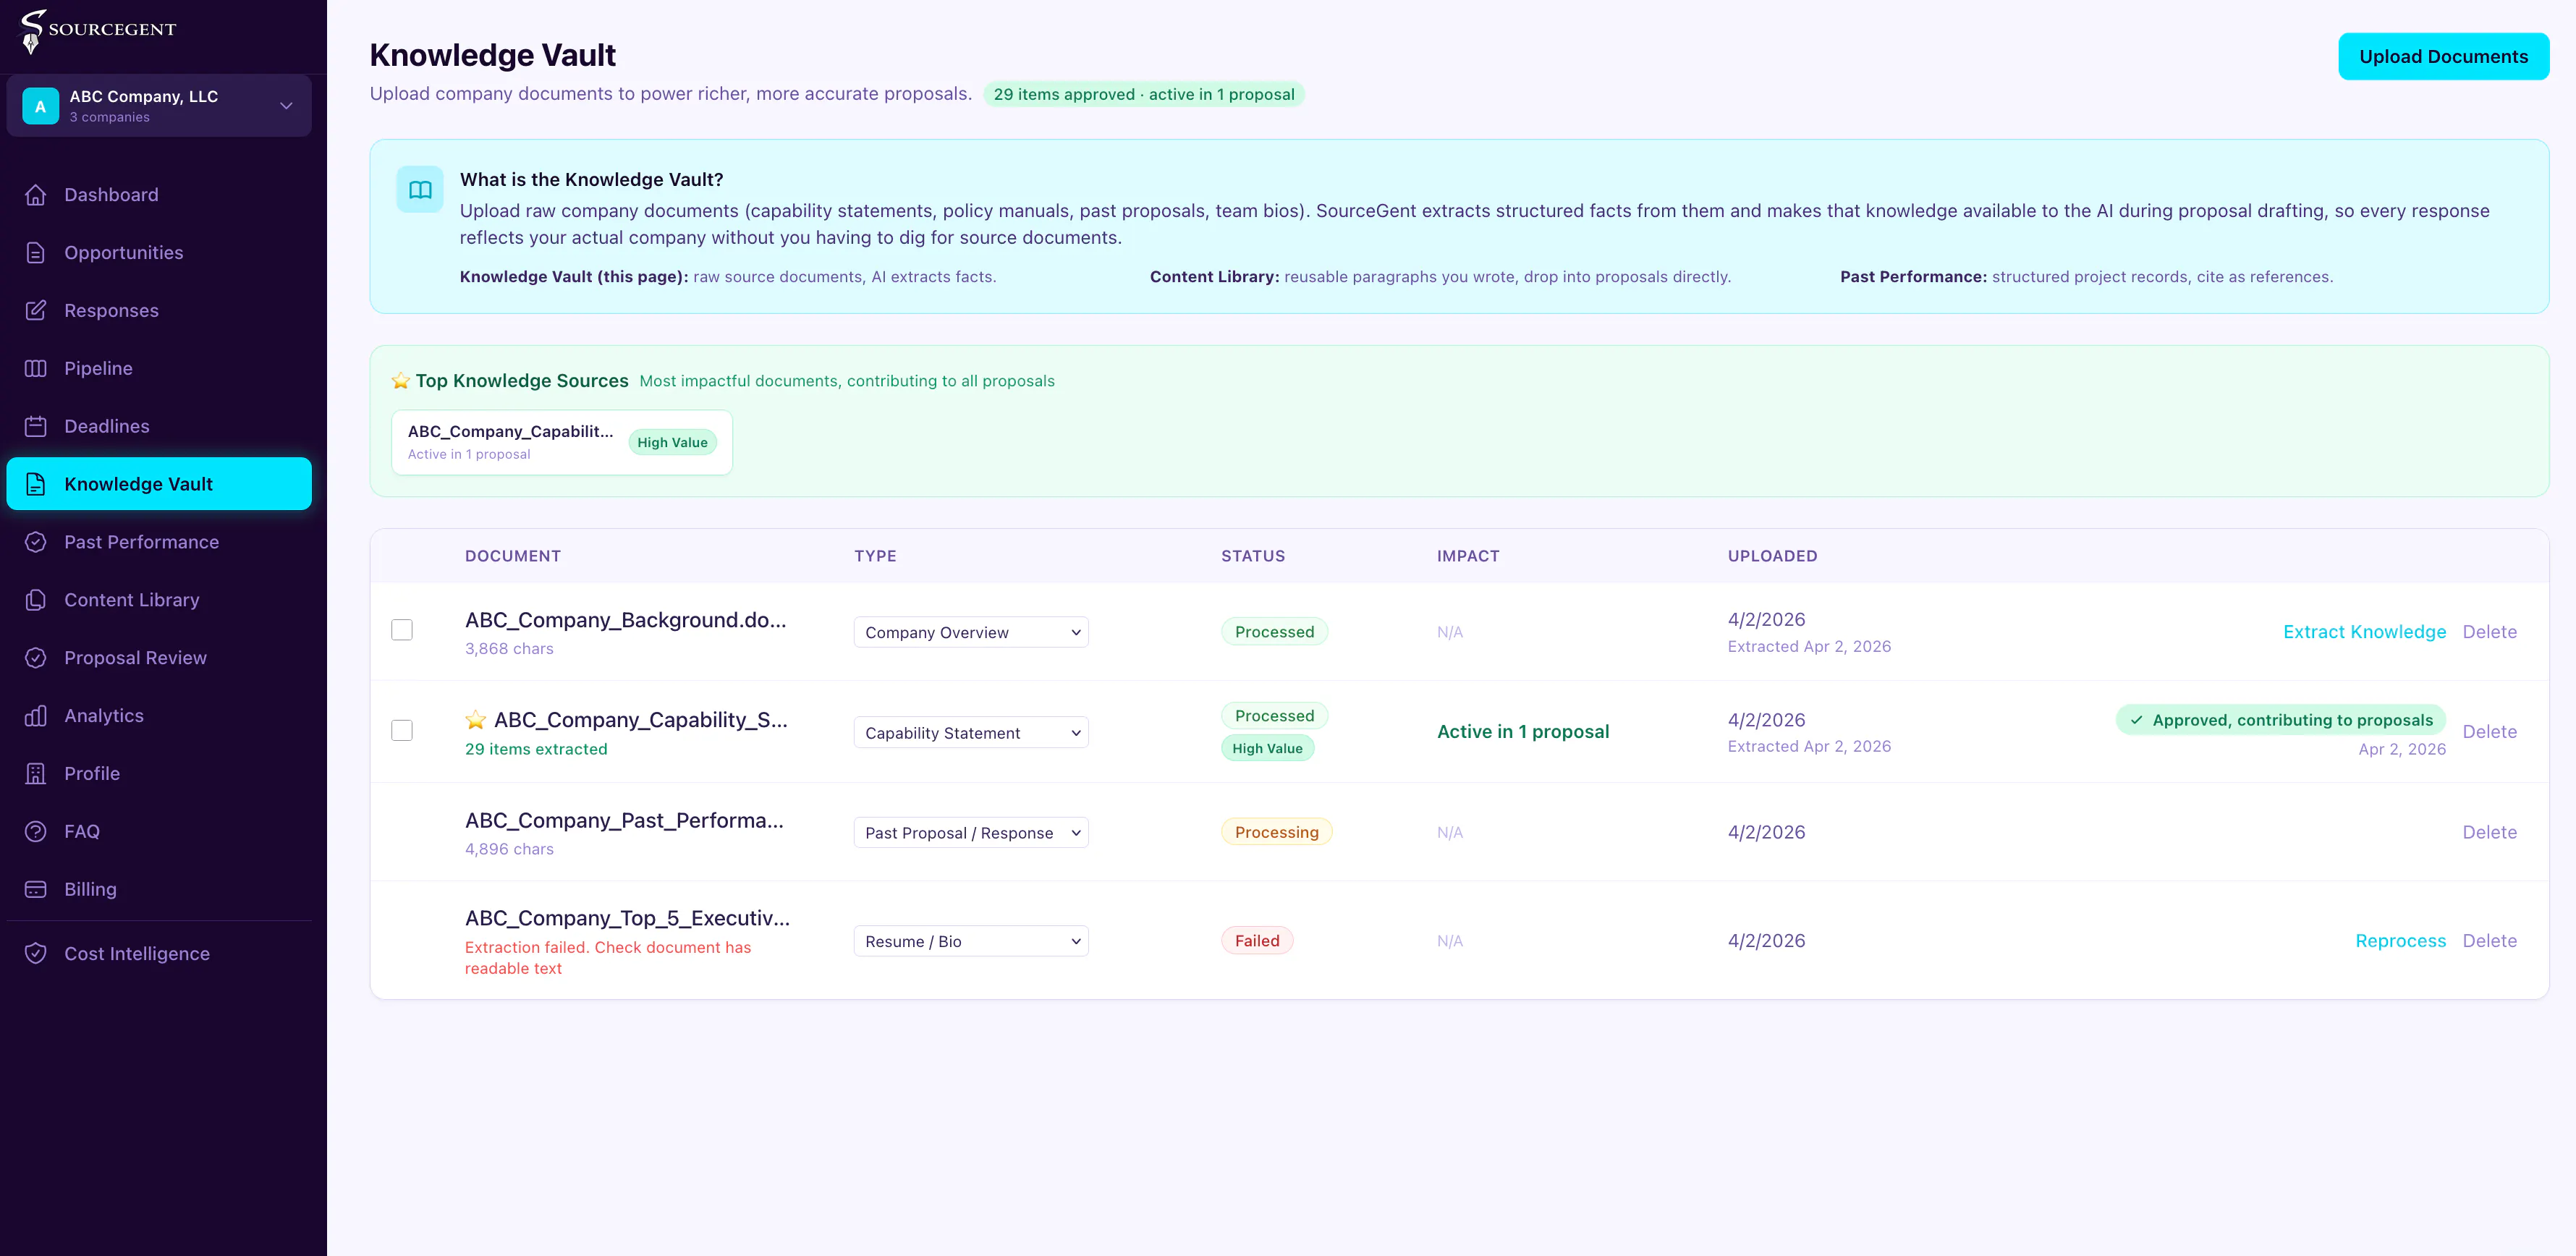
Task: Click the ABC_Company_Background.do... document name
Action: tap(626, 620)
